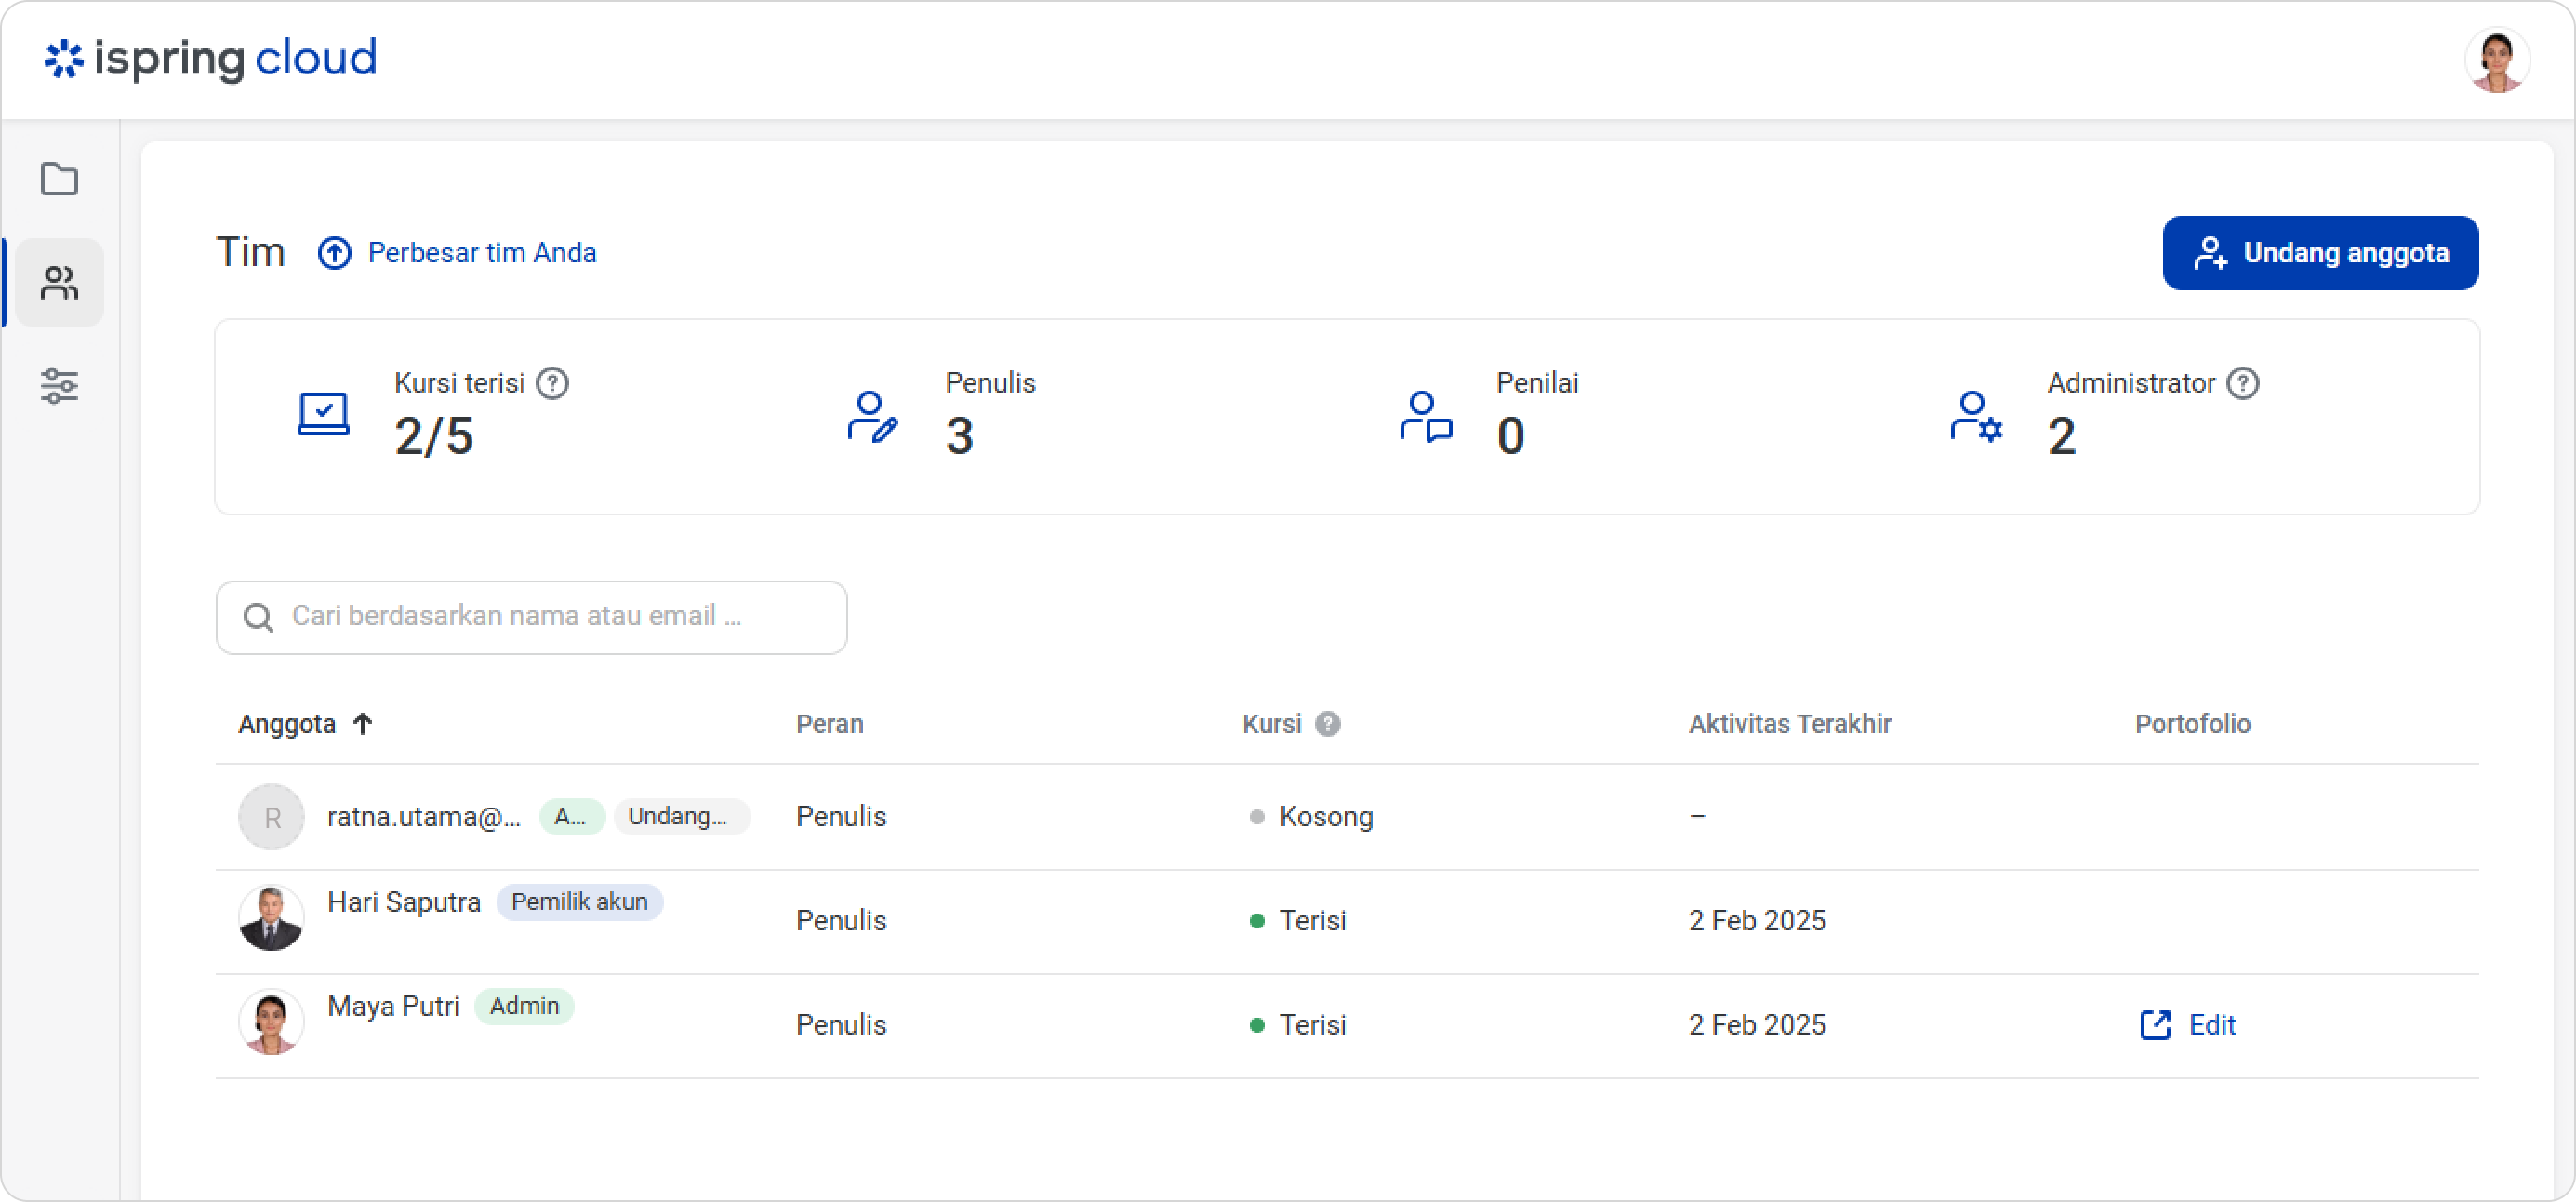The height and width of the screenshot is (1202, 2576).
Task: Sort by the Anggota column arrow
Action: pos(363,724)
